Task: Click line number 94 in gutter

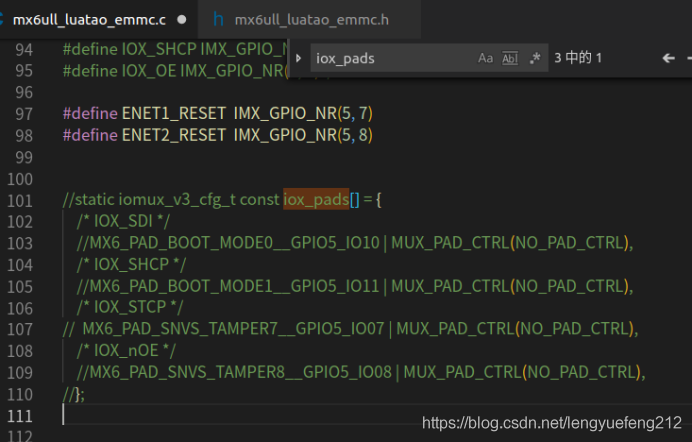Action: 24,50
